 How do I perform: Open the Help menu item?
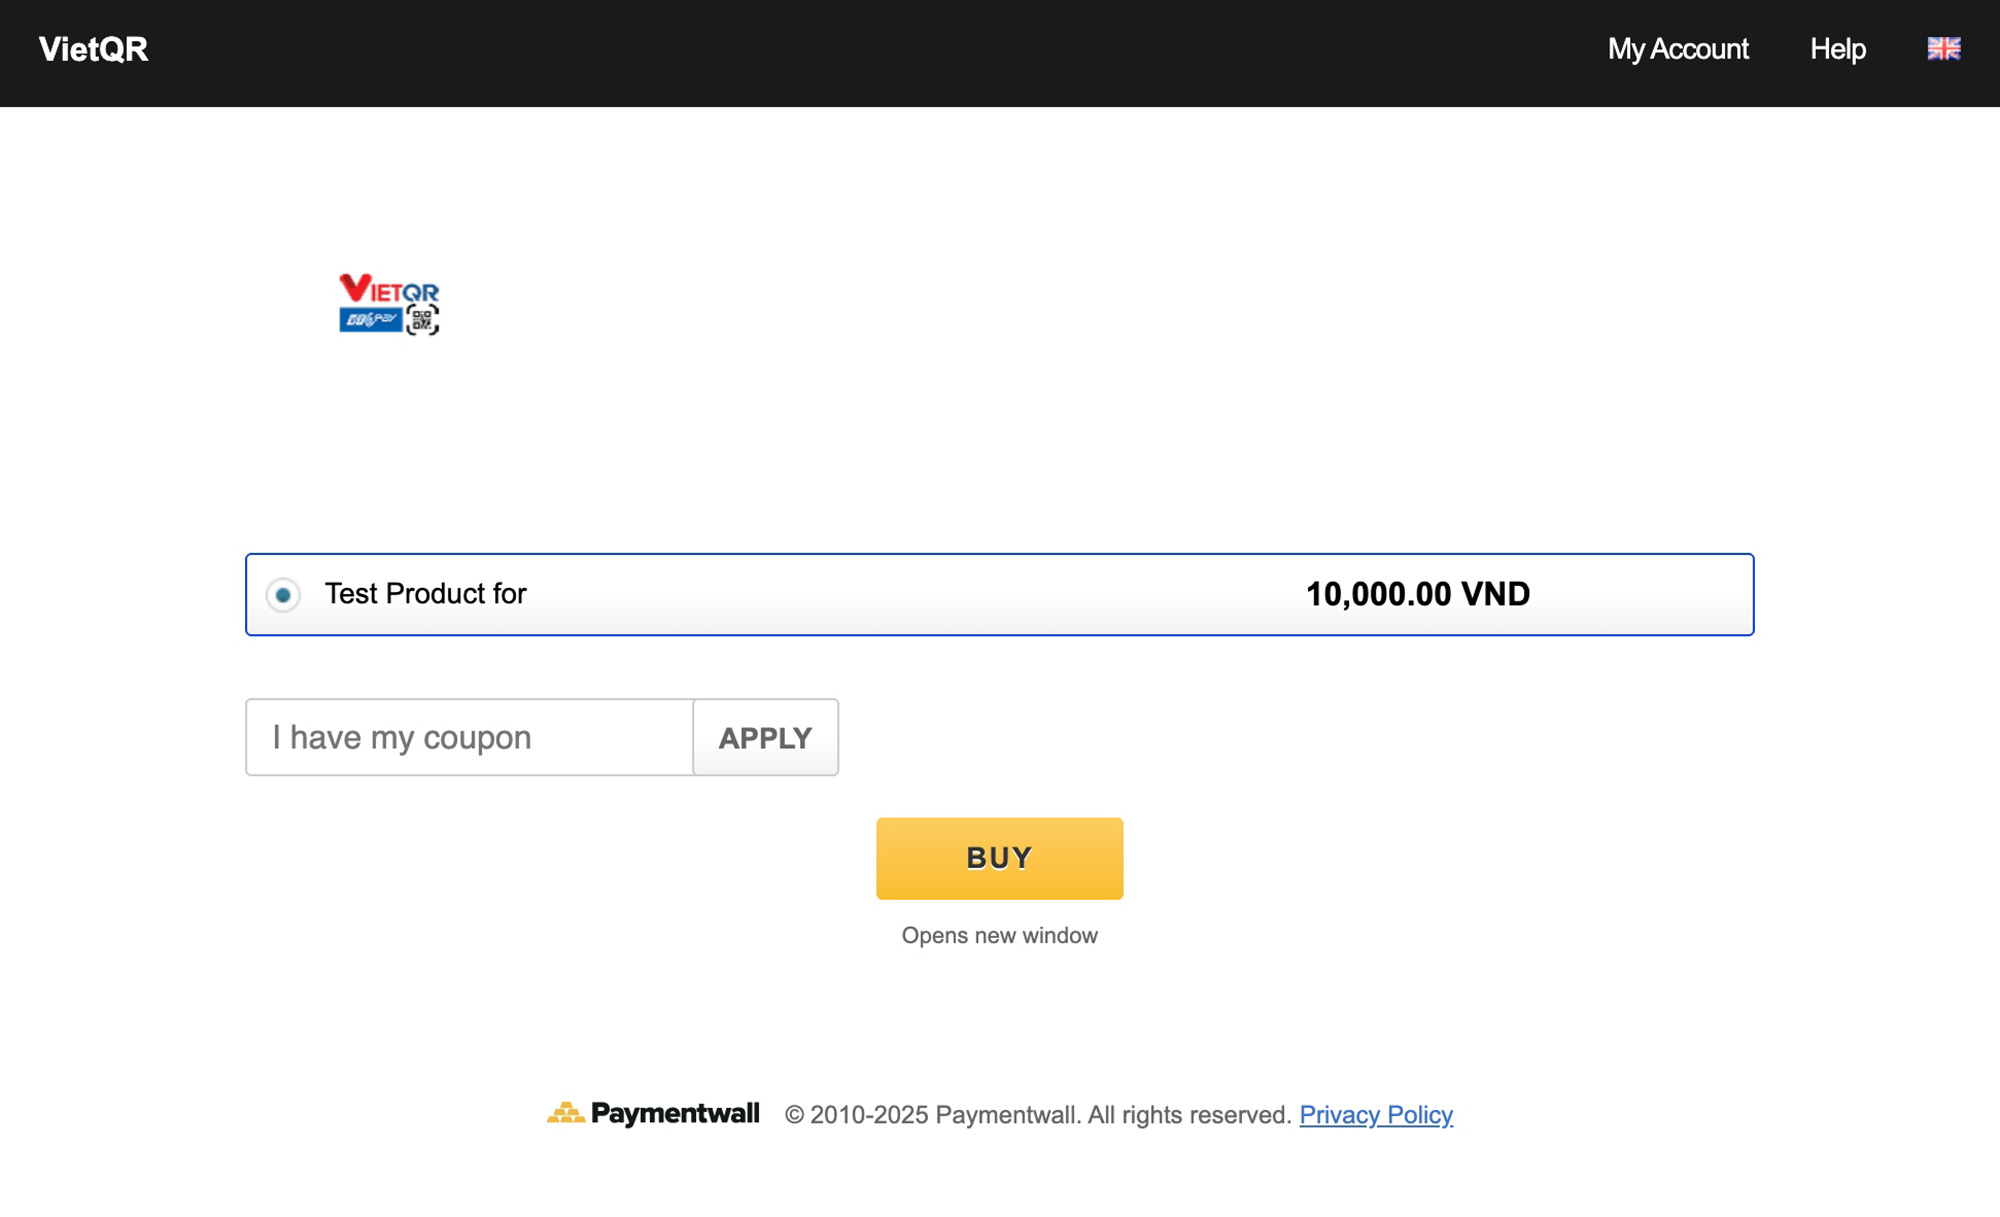(1837, 49)
